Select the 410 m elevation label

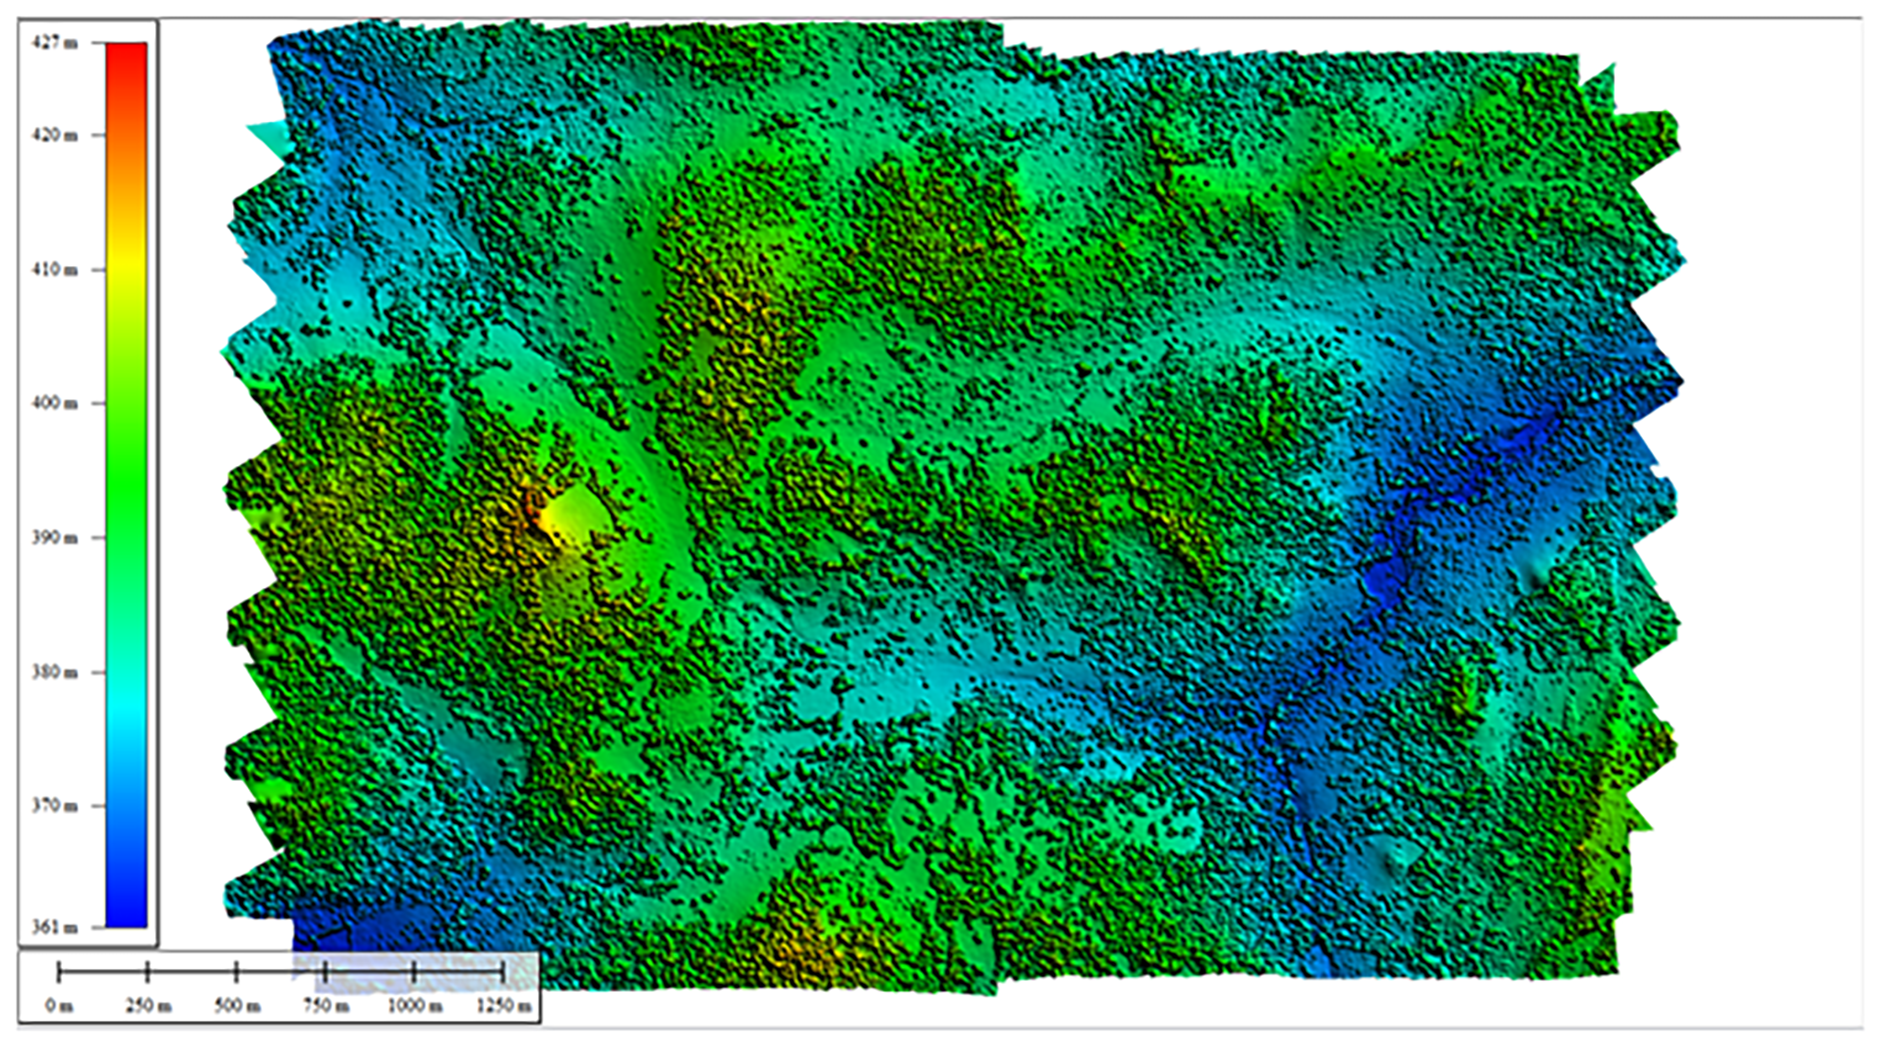coord(53,270)
